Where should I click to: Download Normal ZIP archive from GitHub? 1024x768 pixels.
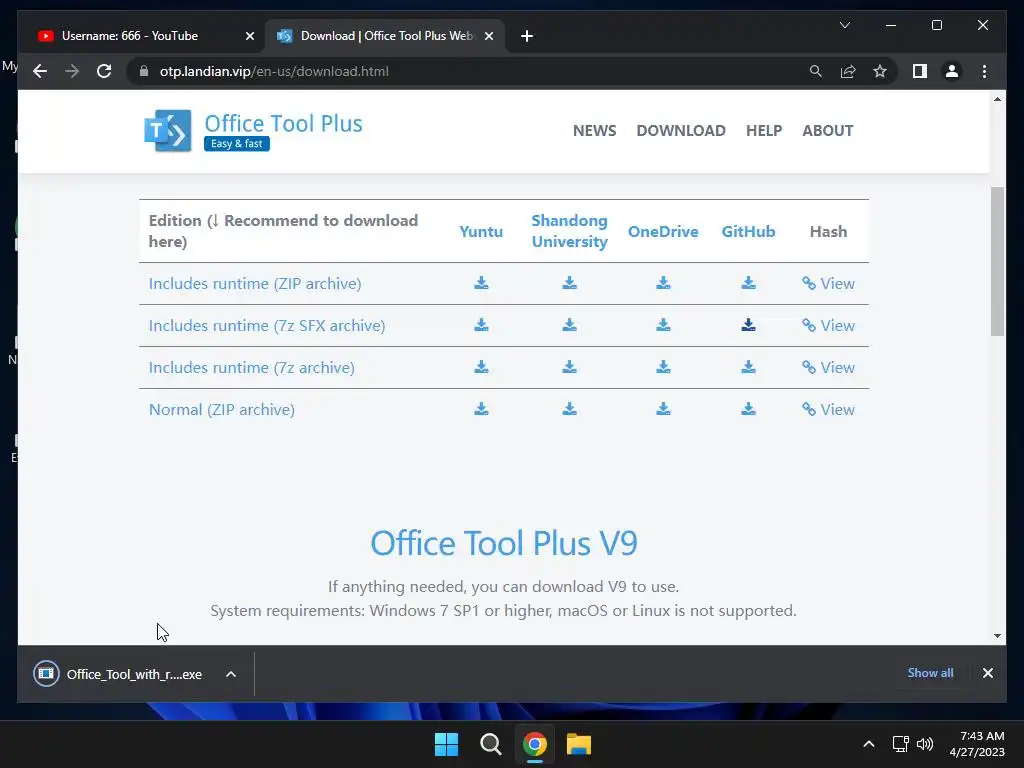tap(748, 409)
